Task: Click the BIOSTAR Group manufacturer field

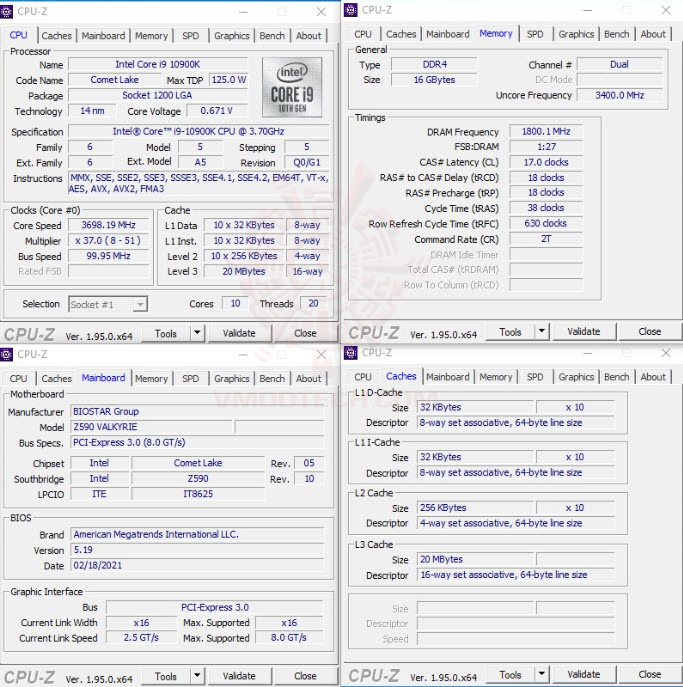Action: pyautogui.click(x=197, y=411)
